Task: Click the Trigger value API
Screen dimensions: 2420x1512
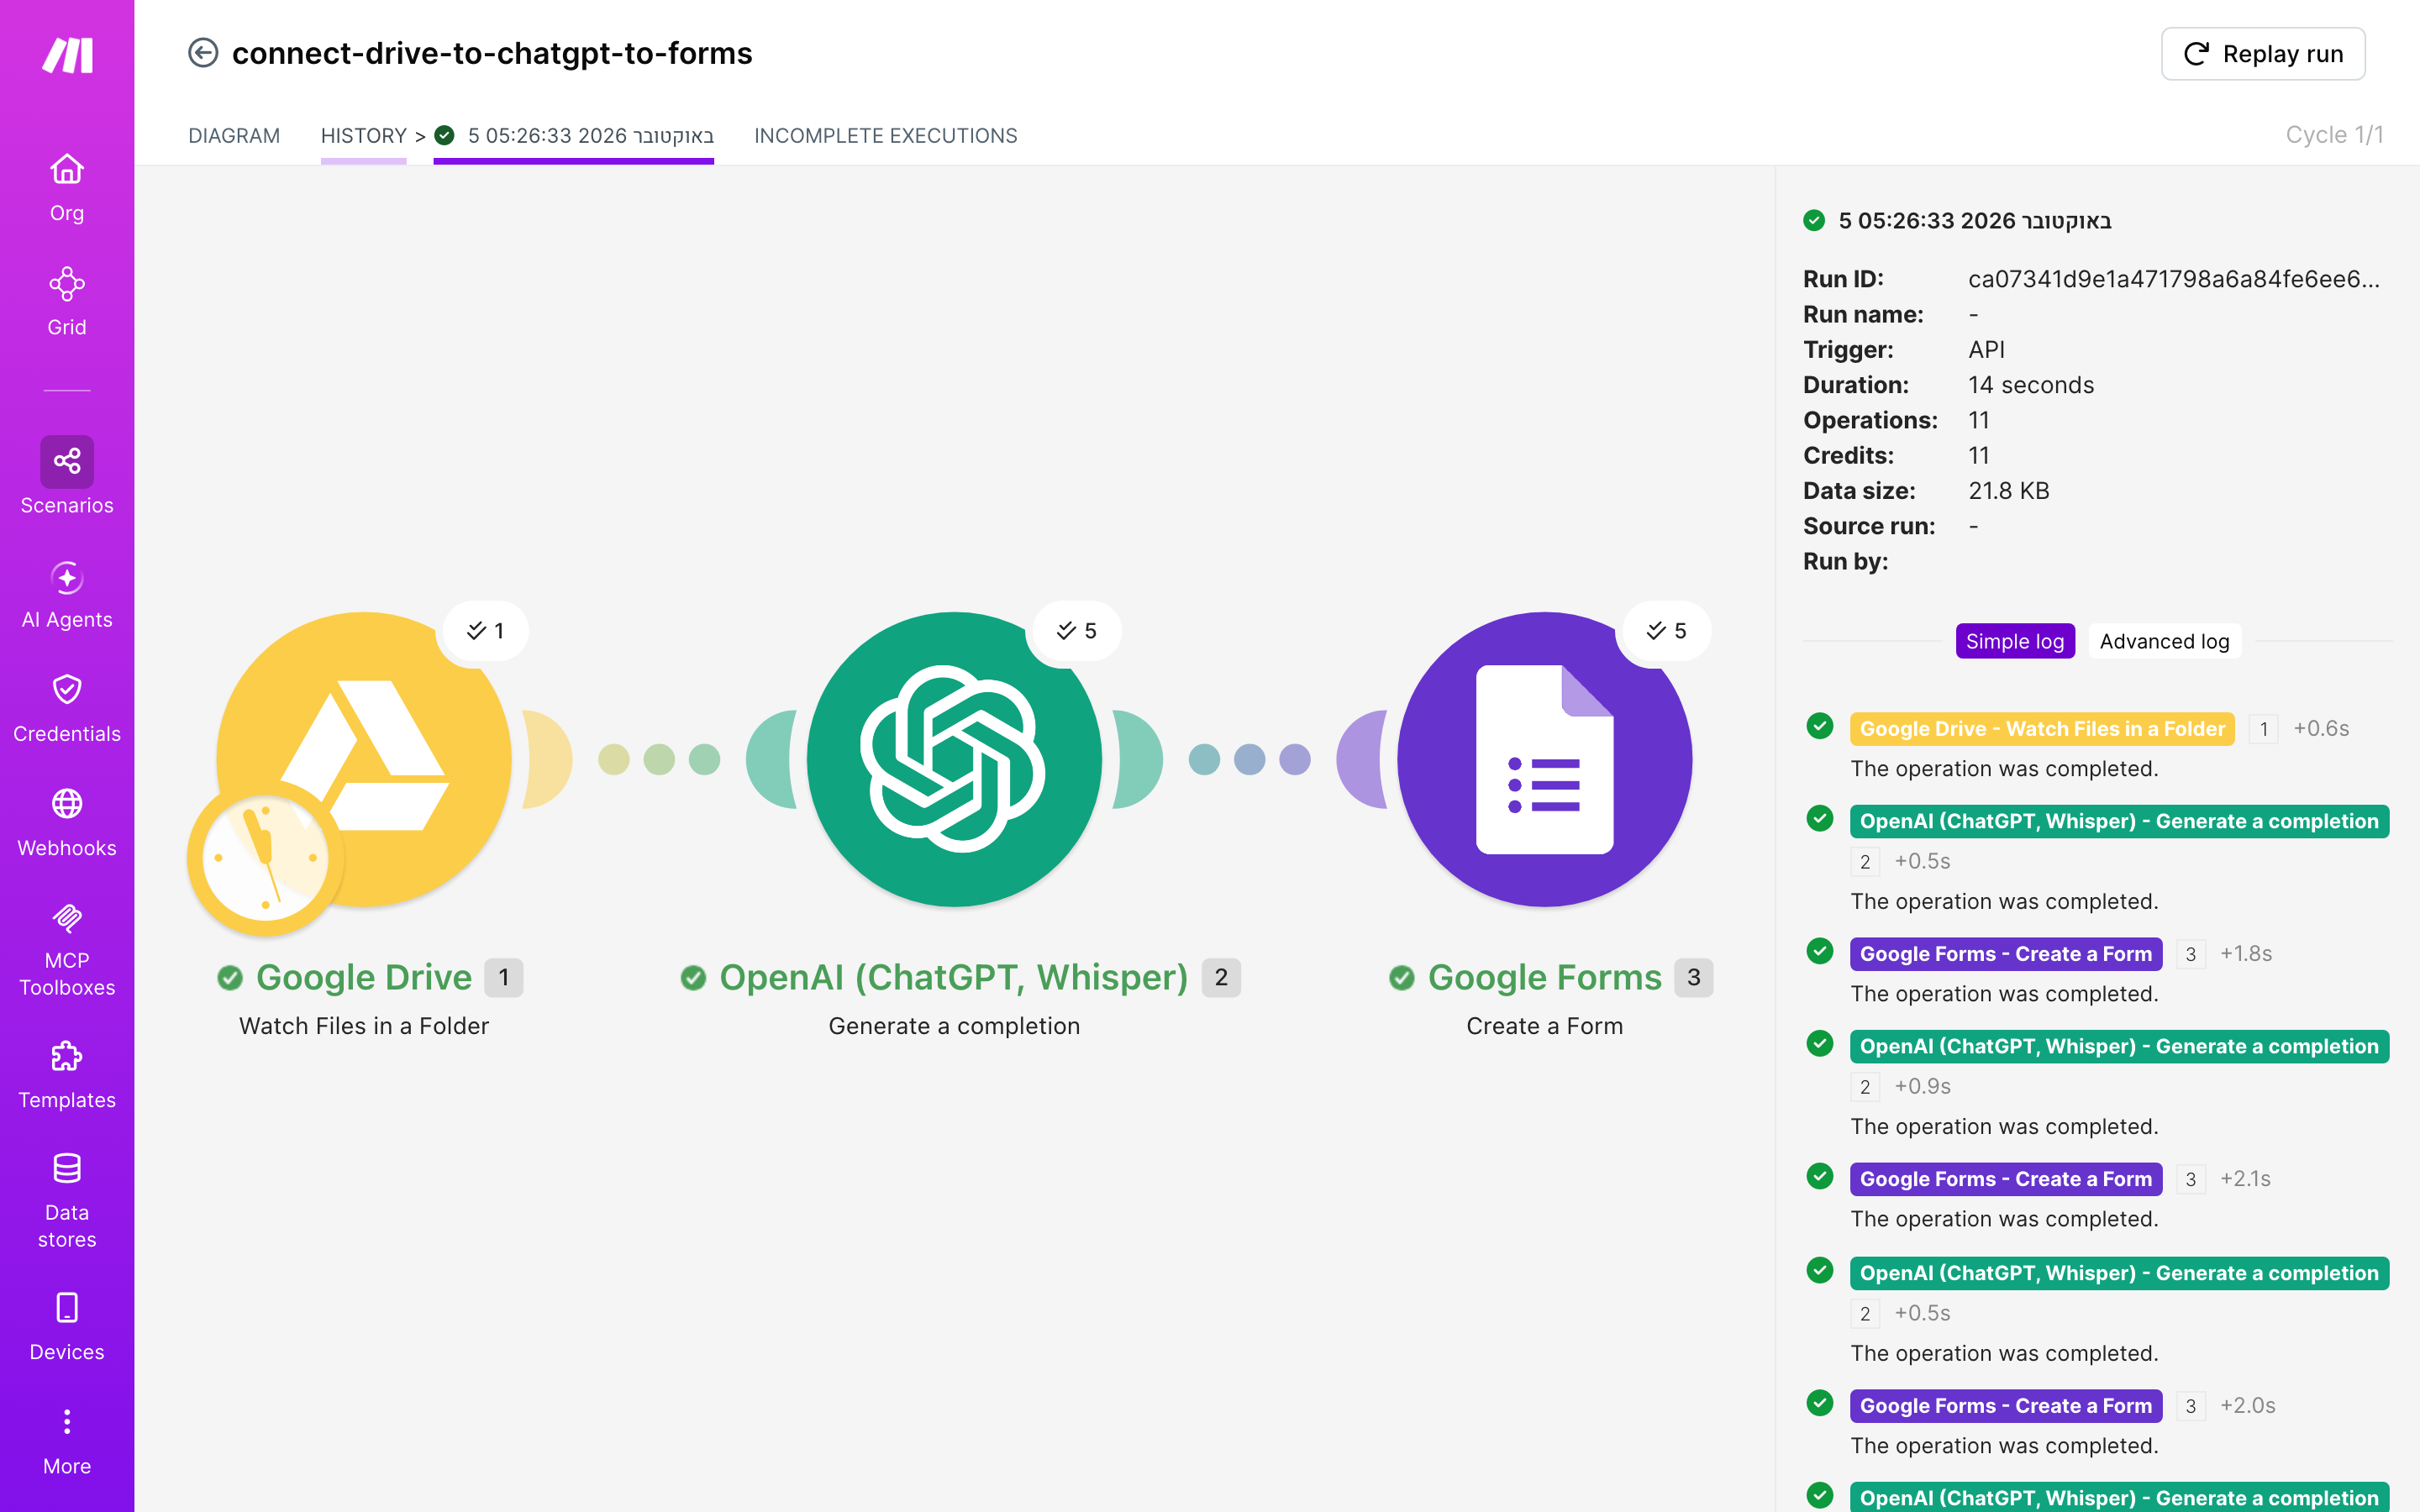Action: click(x=1986, y=350)
